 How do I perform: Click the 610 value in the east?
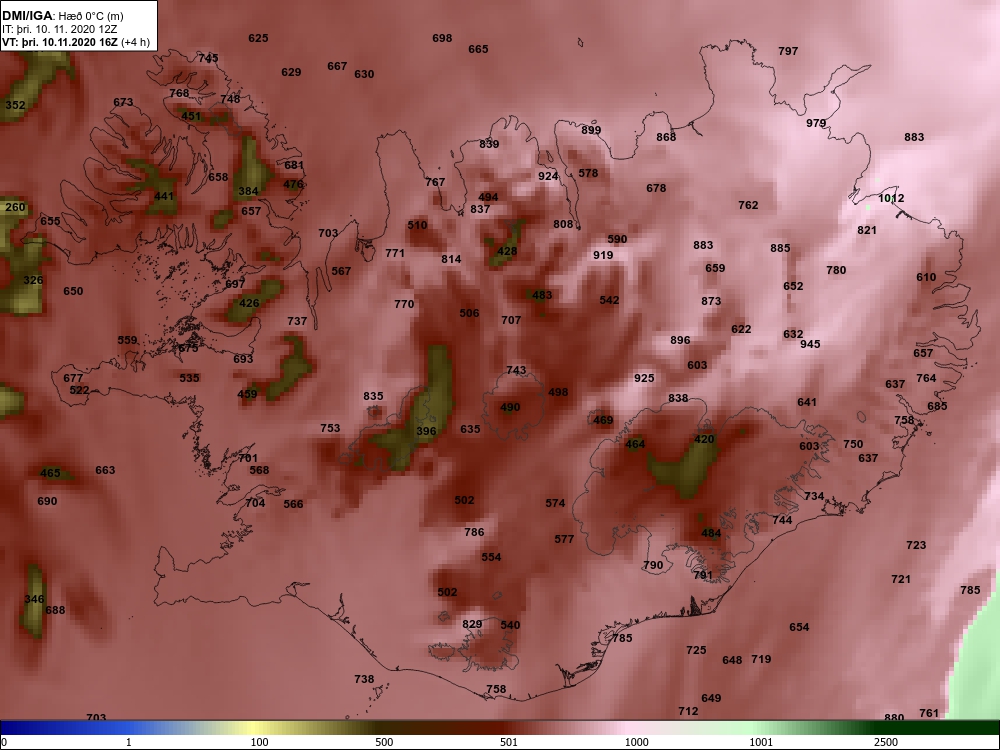point(926,277)
